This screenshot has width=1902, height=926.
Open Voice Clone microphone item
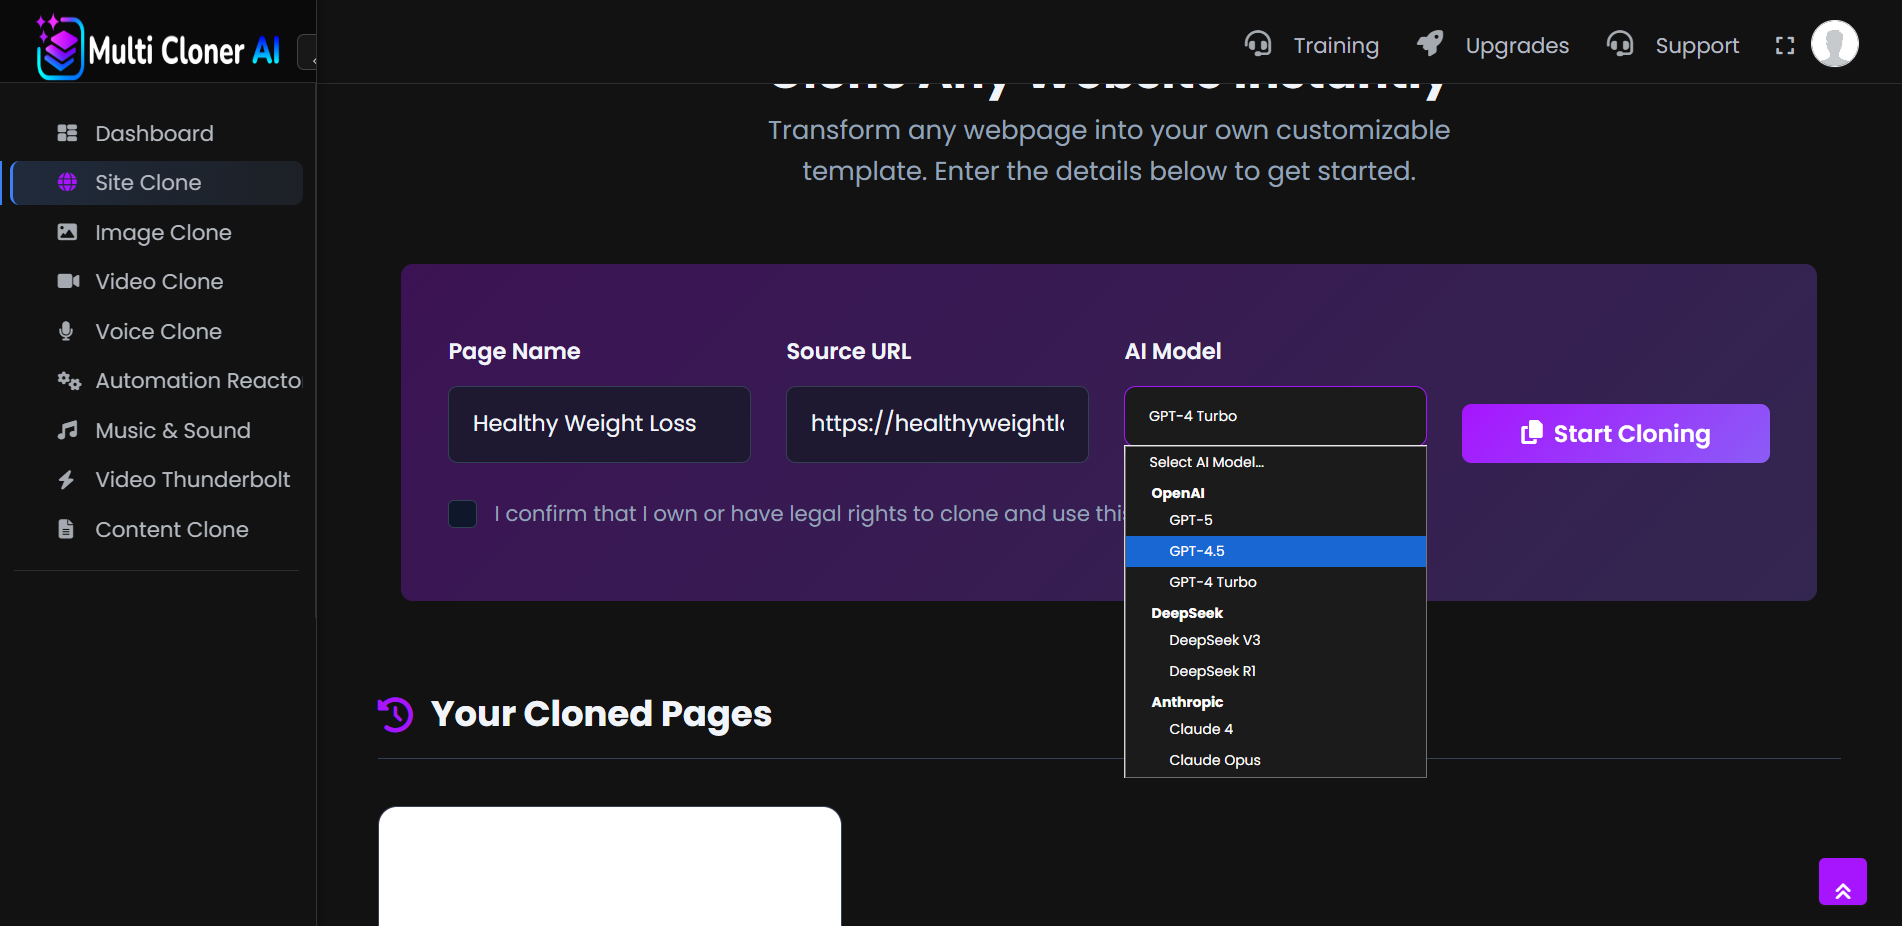pos(158,332)
